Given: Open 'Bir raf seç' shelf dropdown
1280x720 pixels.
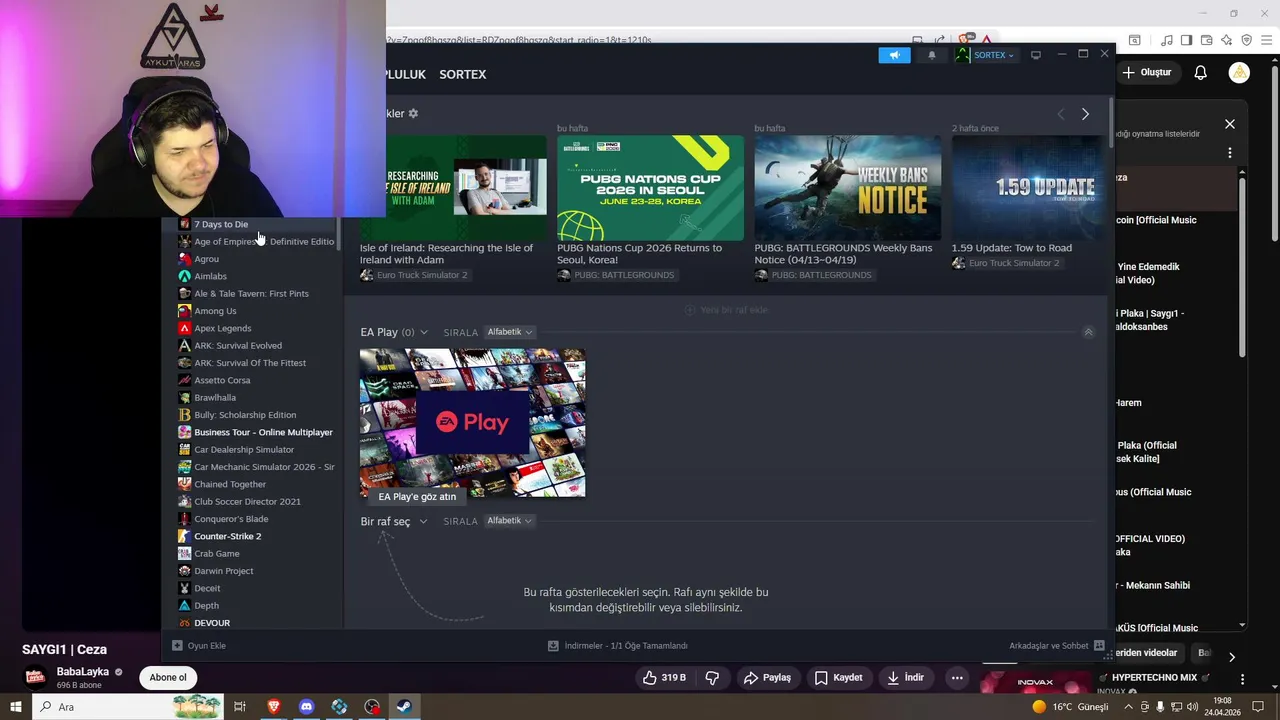Looking at the screenshot, I should 394,521.
